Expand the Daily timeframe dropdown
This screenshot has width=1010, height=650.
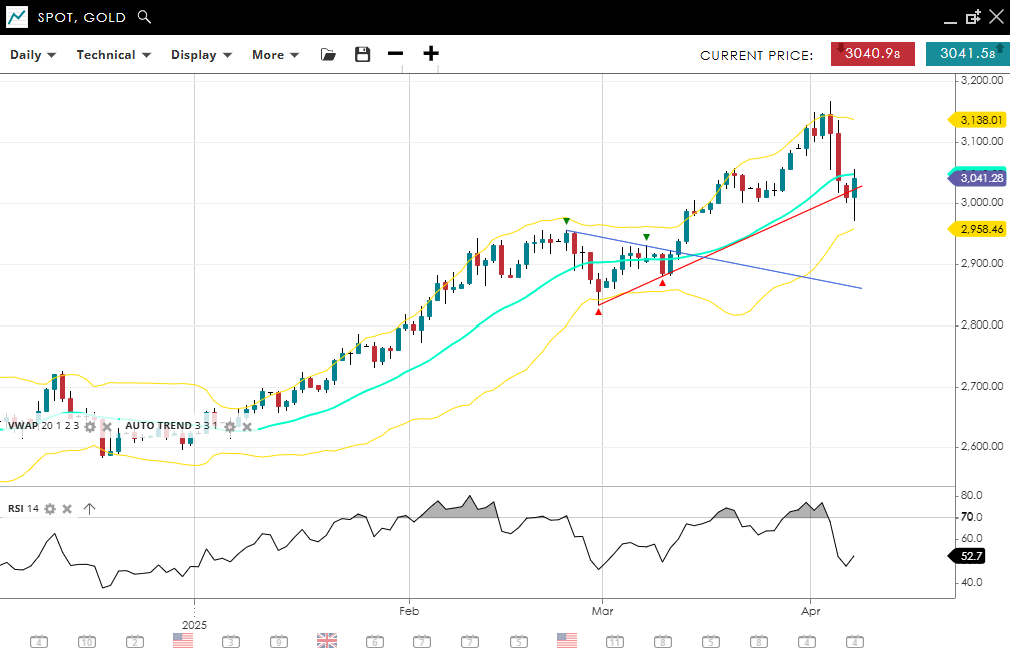pyautogui.click(x=33, y=55)
